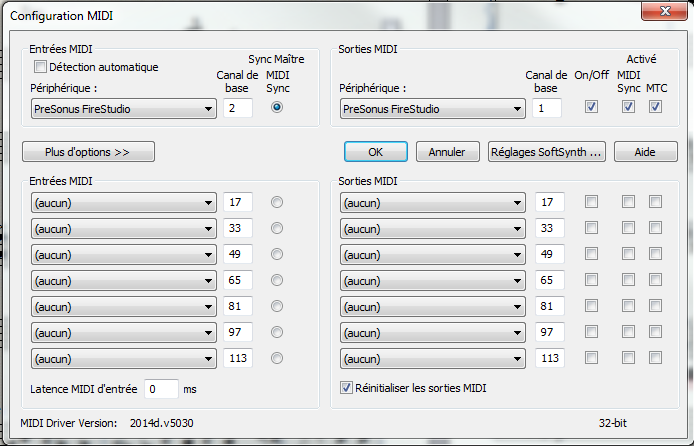The image size is (694, 446).
Task: Uncheck Réinitialiser les sorties MIDI
Action: (x=347, y=387)
